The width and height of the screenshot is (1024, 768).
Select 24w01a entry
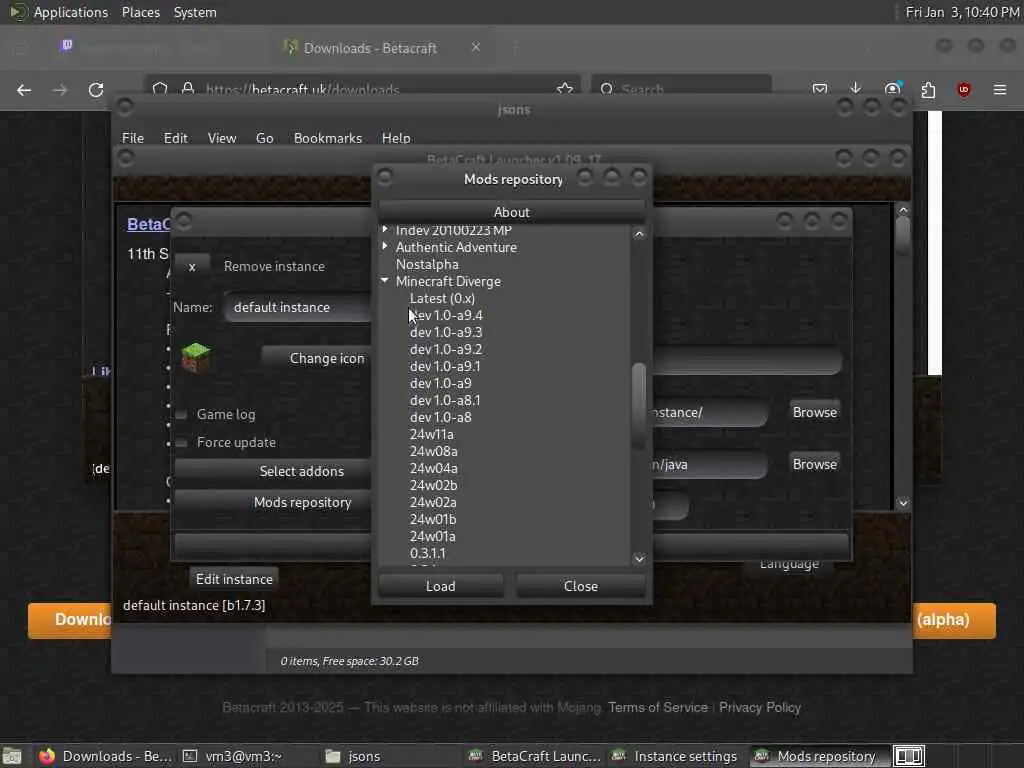coord(433,536)
